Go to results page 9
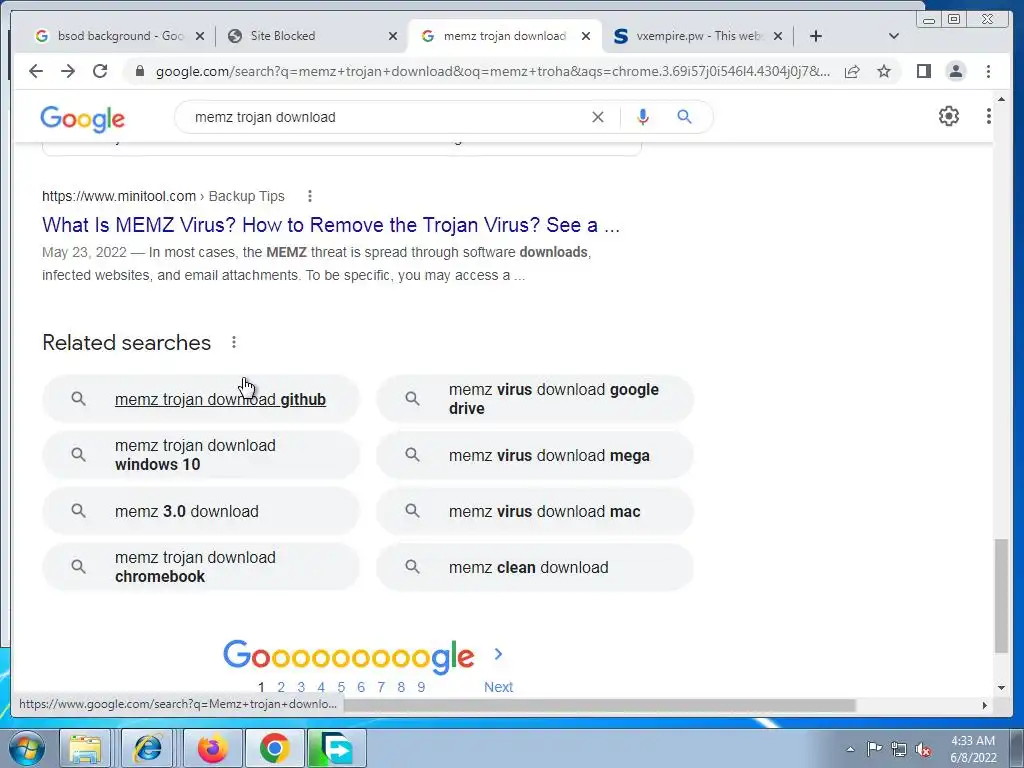The height and width of the screenshot is (768, 1024). pos(421,687)
